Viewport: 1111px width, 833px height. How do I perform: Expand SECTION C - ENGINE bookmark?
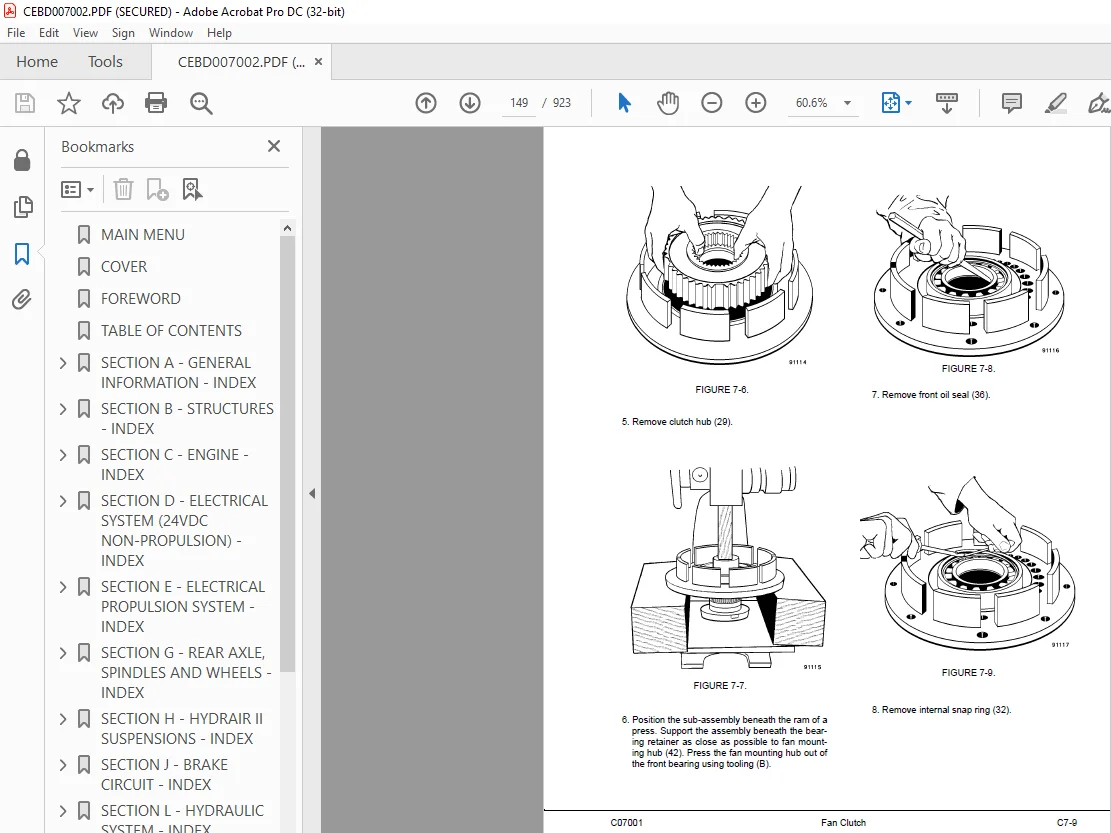pos(63,455)
